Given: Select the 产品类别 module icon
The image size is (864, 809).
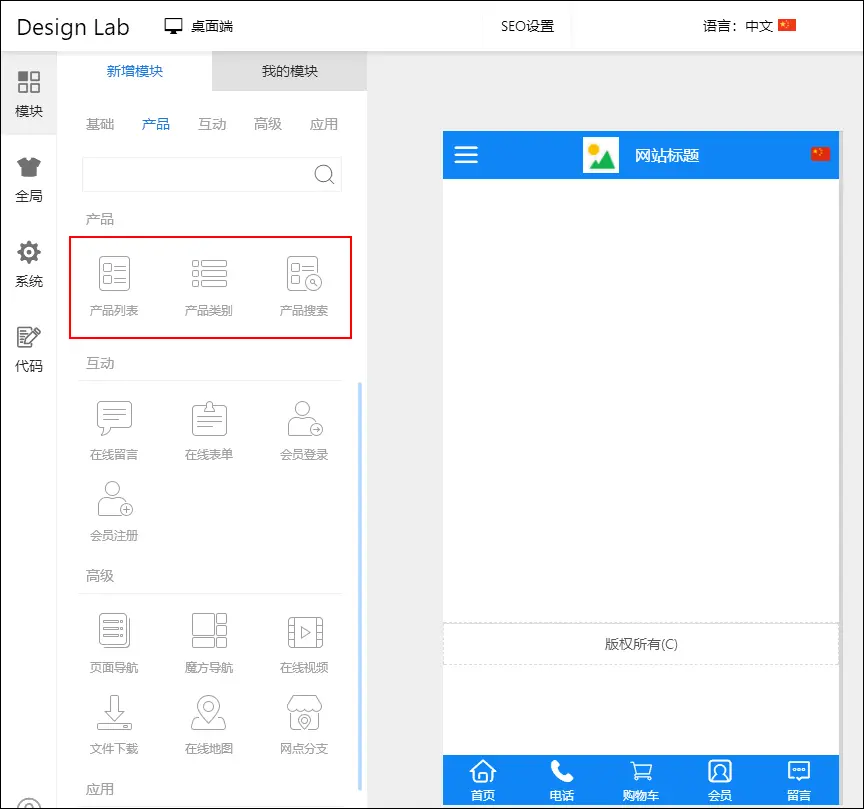Looking at the screenshot, I should tap(209, 274).
